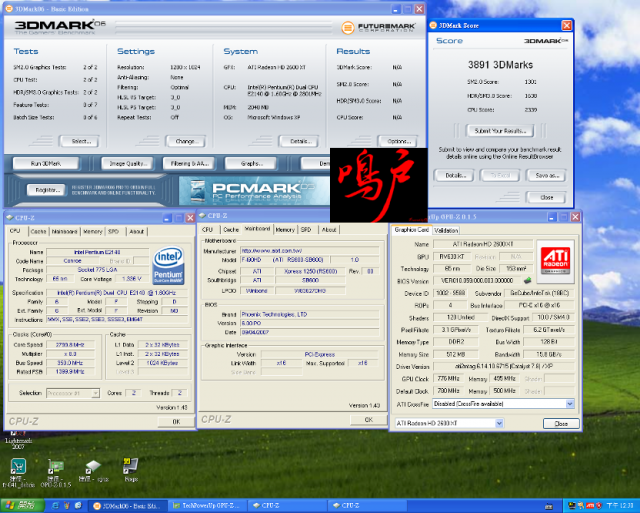Click Options under Results in 3DMark06
640x513 pixels.
398,141
